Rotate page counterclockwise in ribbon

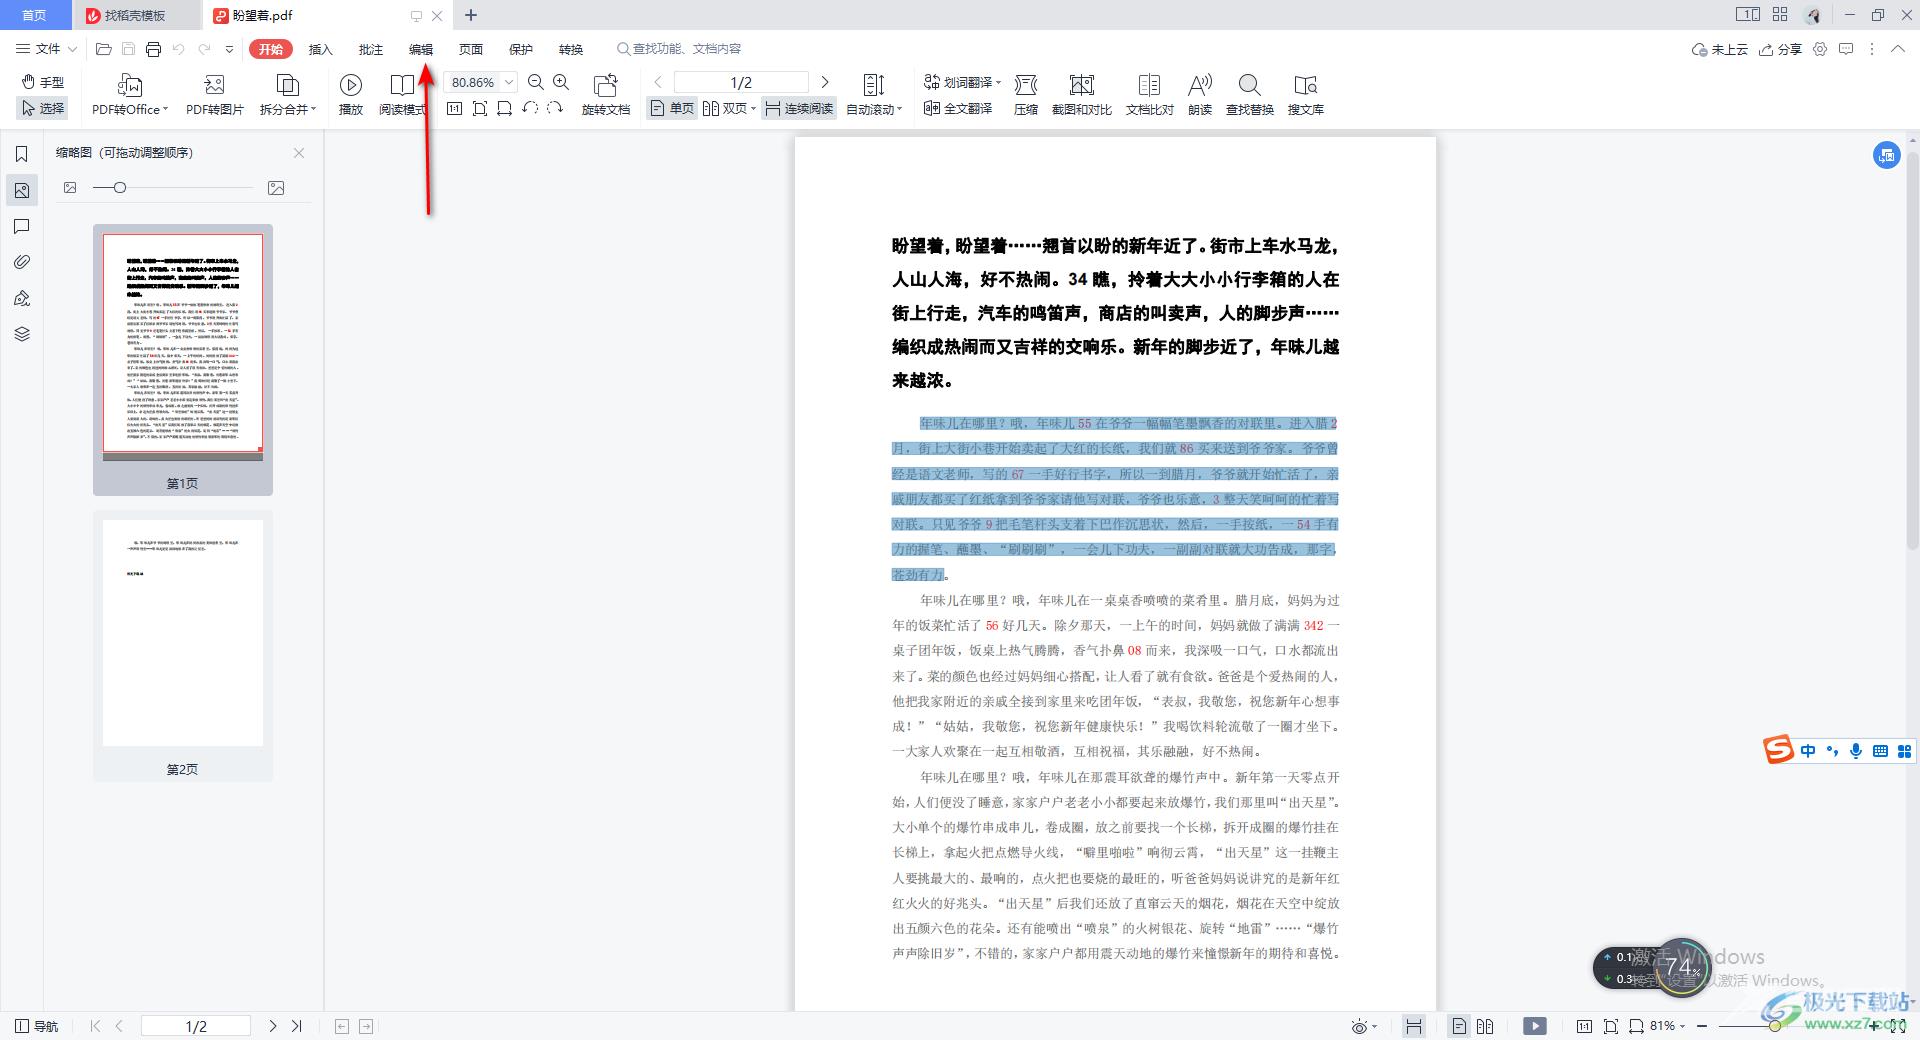click(530, 108)
